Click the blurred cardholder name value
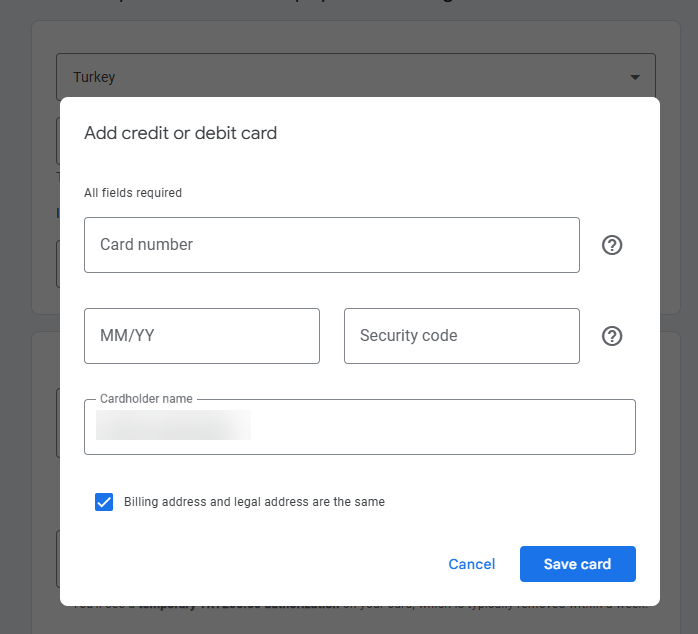This screenshot has height=634, width=698. pyautogui.click(x=173, y=425)
